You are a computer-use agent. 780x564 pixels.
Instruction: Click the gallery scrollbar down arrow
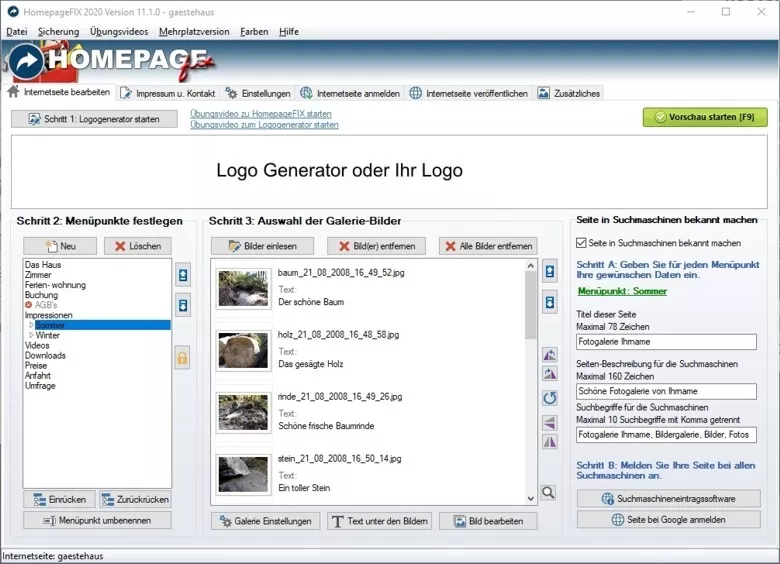[531, 498]
